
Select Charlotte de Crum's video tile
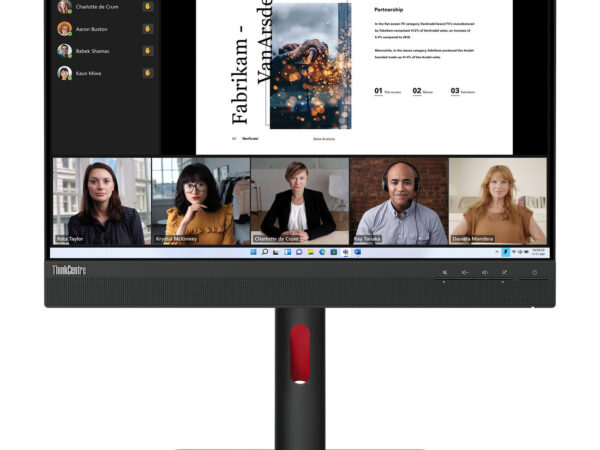(299, 200)
